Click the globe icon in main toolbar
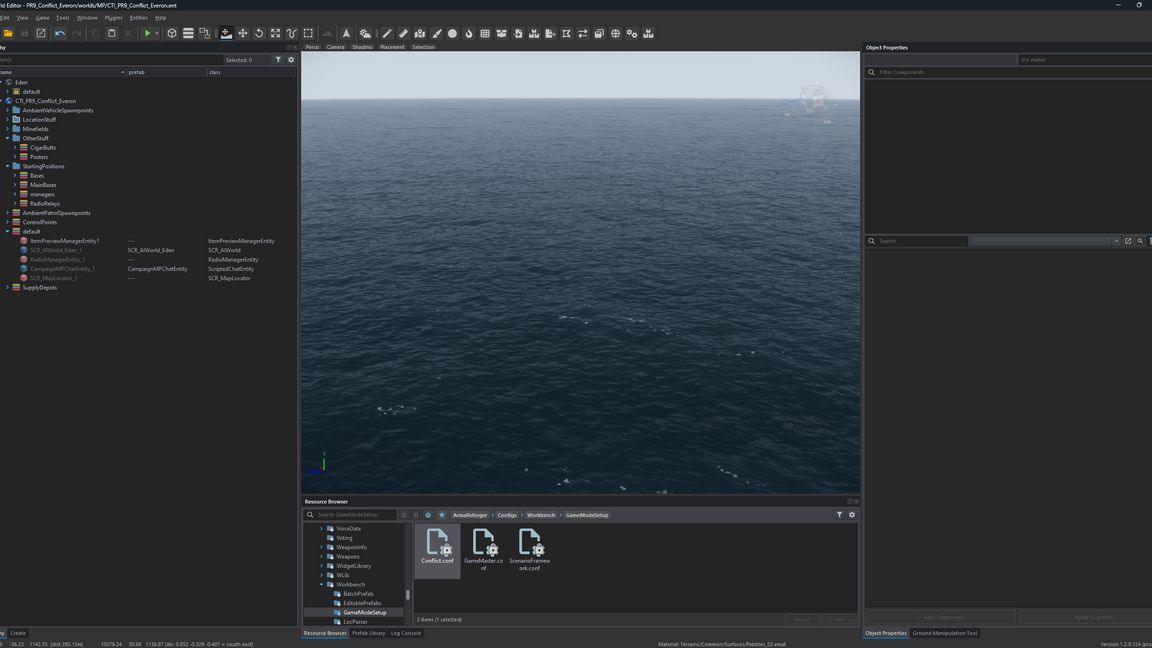The image size is (1152, 648). click(615, 33)
